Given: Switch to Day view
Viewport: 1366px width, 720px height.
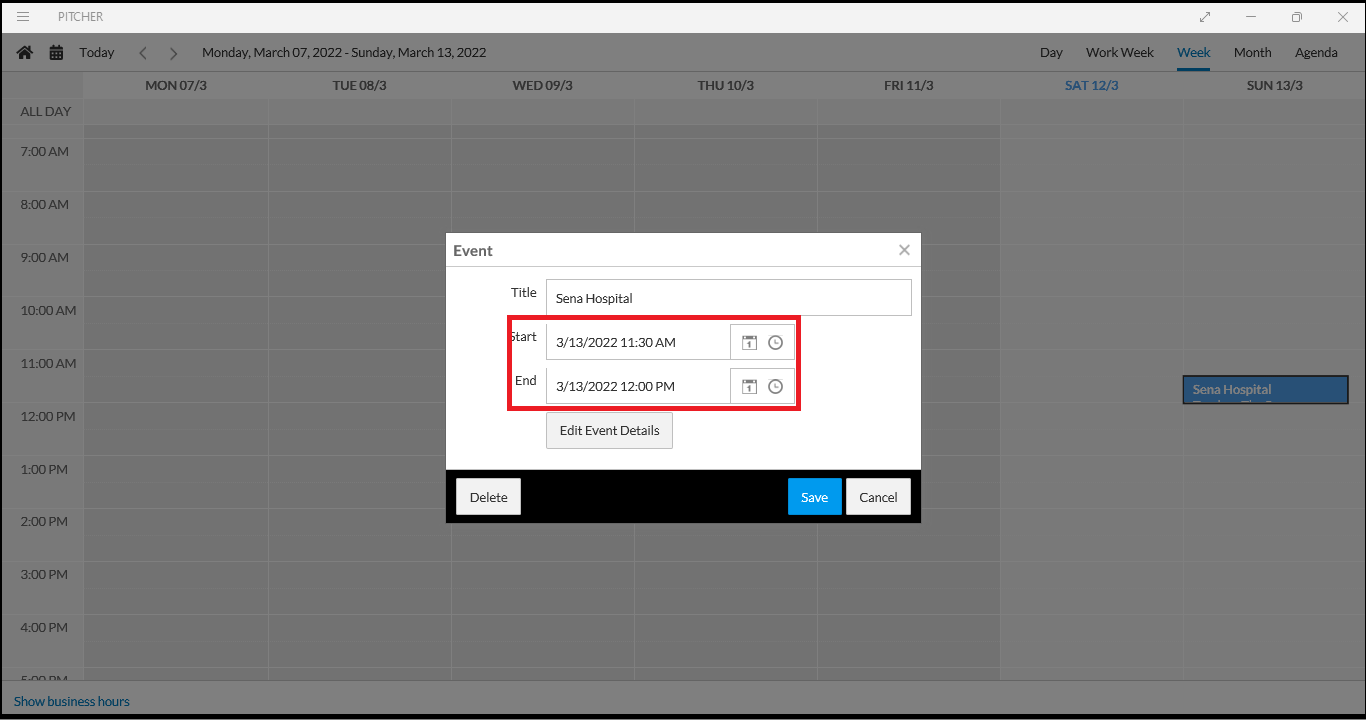Looking at the screenshot, I should [x=1051, y=53].
